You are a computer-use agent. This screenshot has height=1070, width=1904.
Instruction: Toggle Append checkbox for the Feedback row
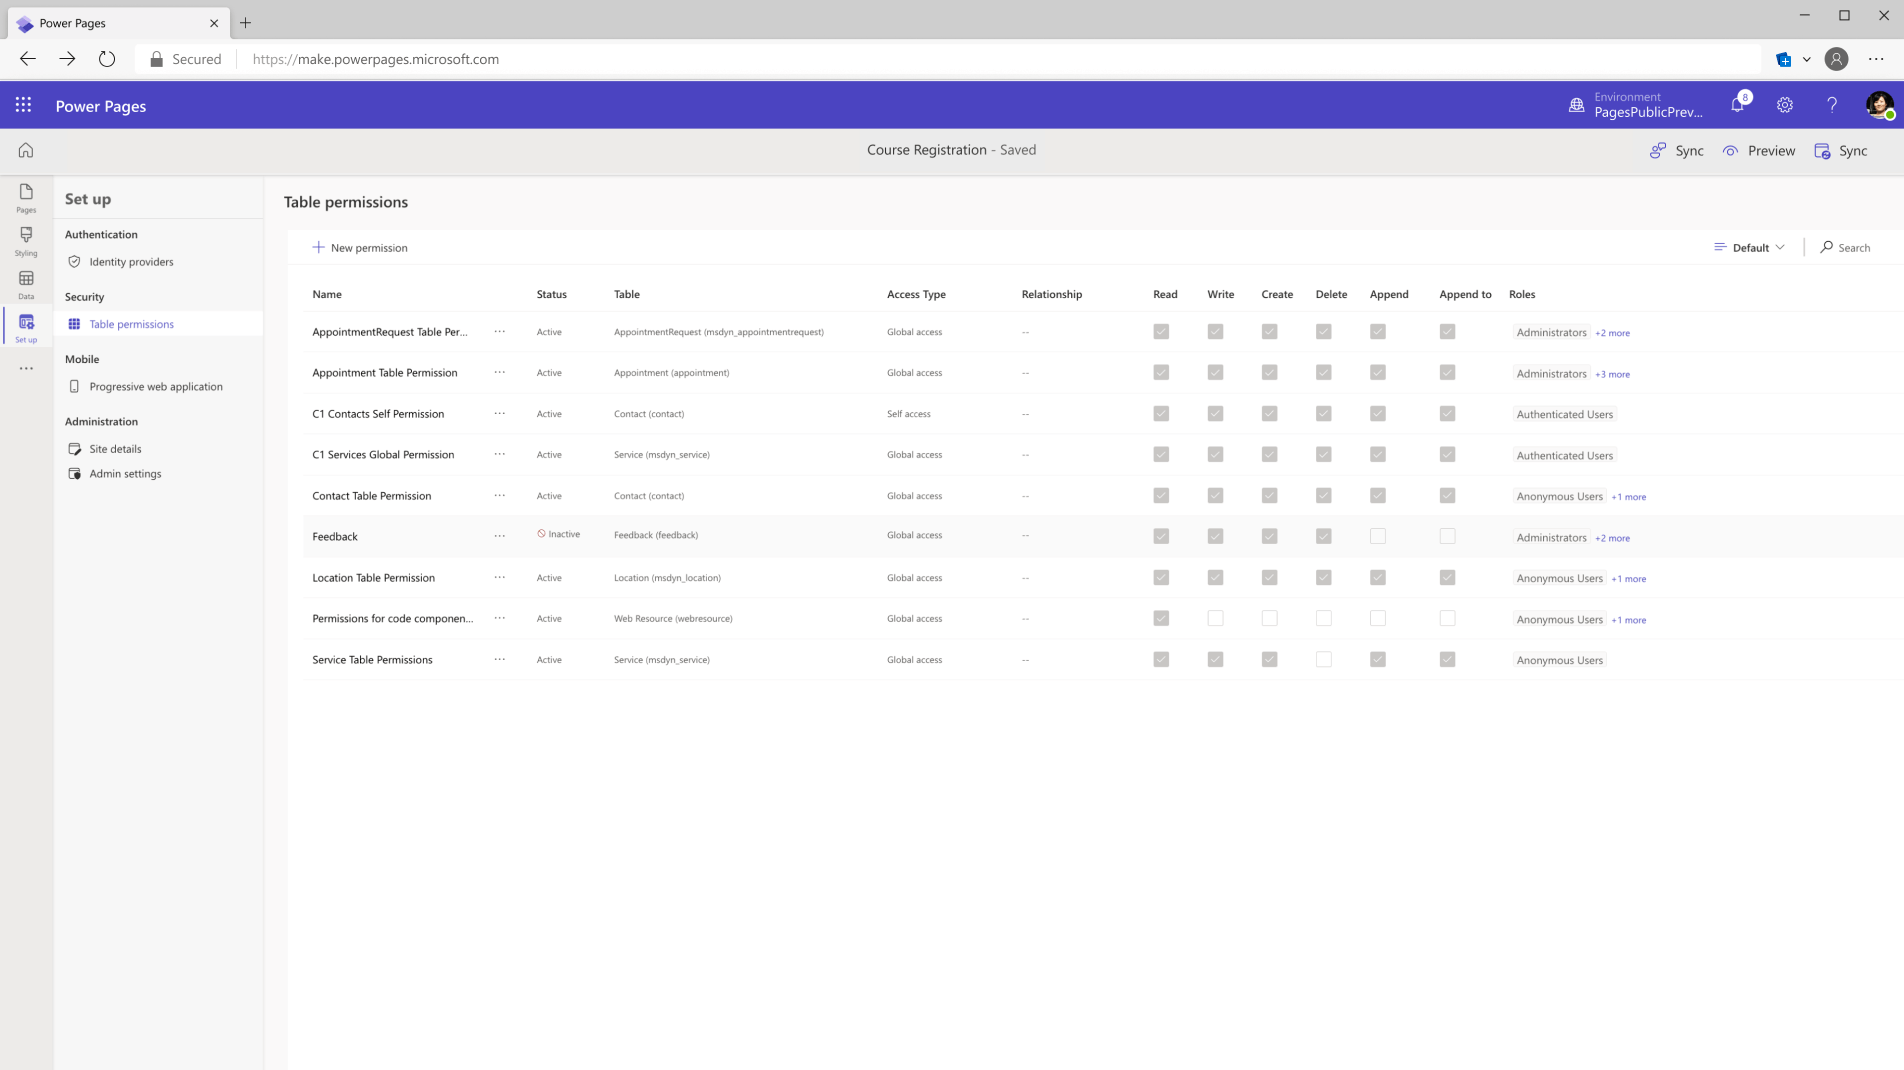tap(1378, 536)
